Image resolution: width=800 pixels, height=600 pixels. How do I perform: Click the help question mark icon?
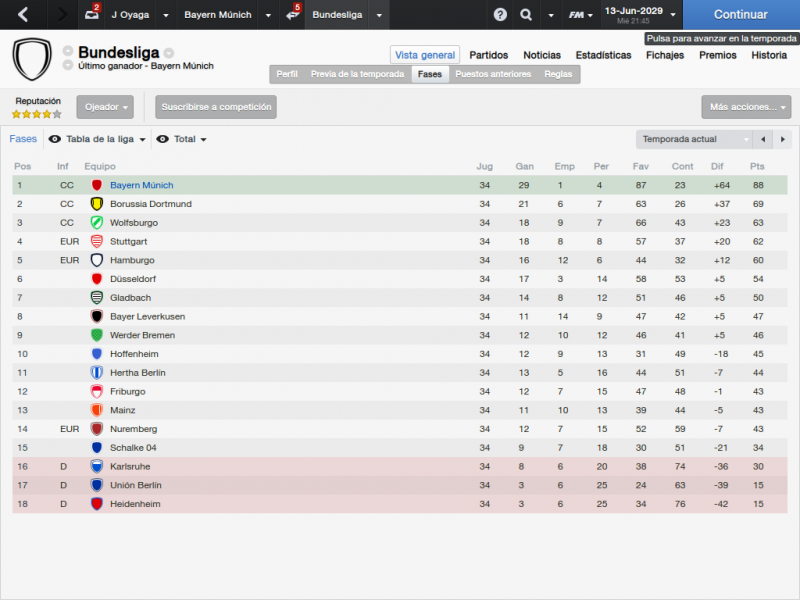click(500, 14)
